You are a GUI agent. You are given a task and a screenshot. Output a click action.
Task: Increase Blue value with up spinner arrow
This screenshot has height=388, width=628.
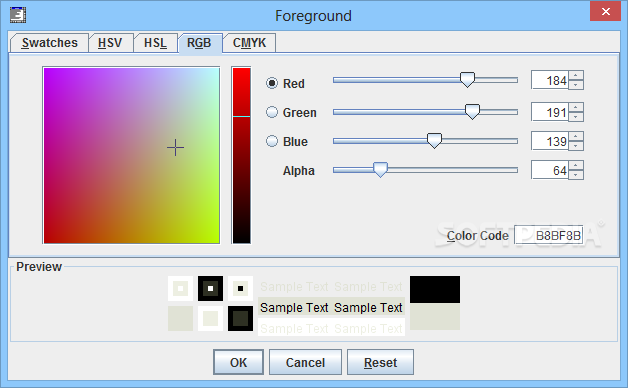(576, 136)
